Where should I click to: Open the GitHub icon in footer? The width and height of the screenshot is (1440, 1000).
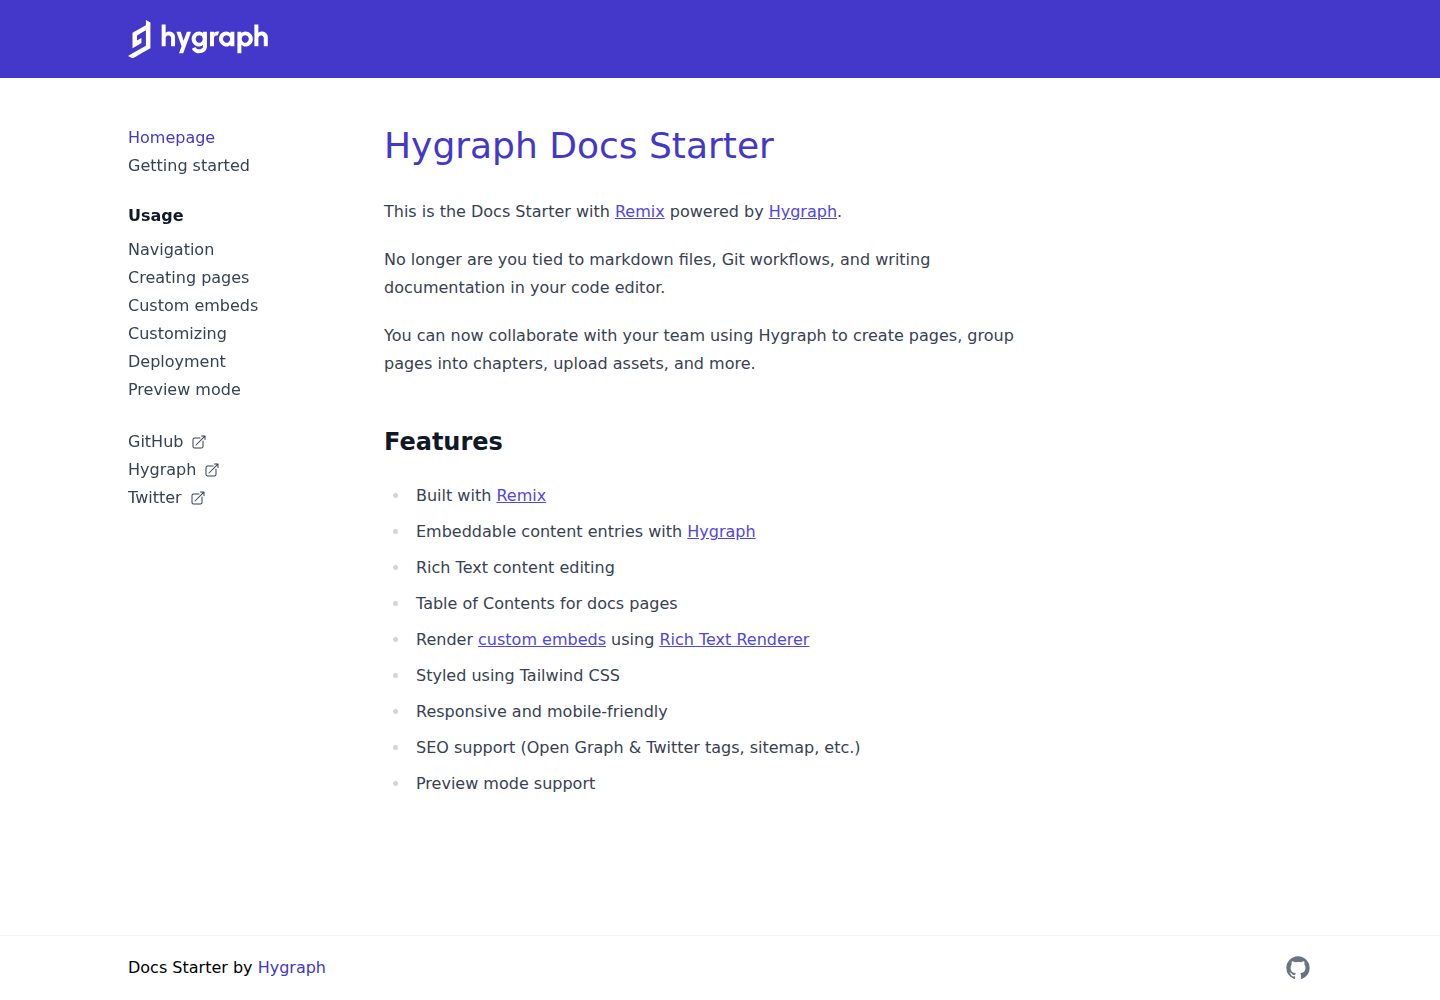[1298, 968]
